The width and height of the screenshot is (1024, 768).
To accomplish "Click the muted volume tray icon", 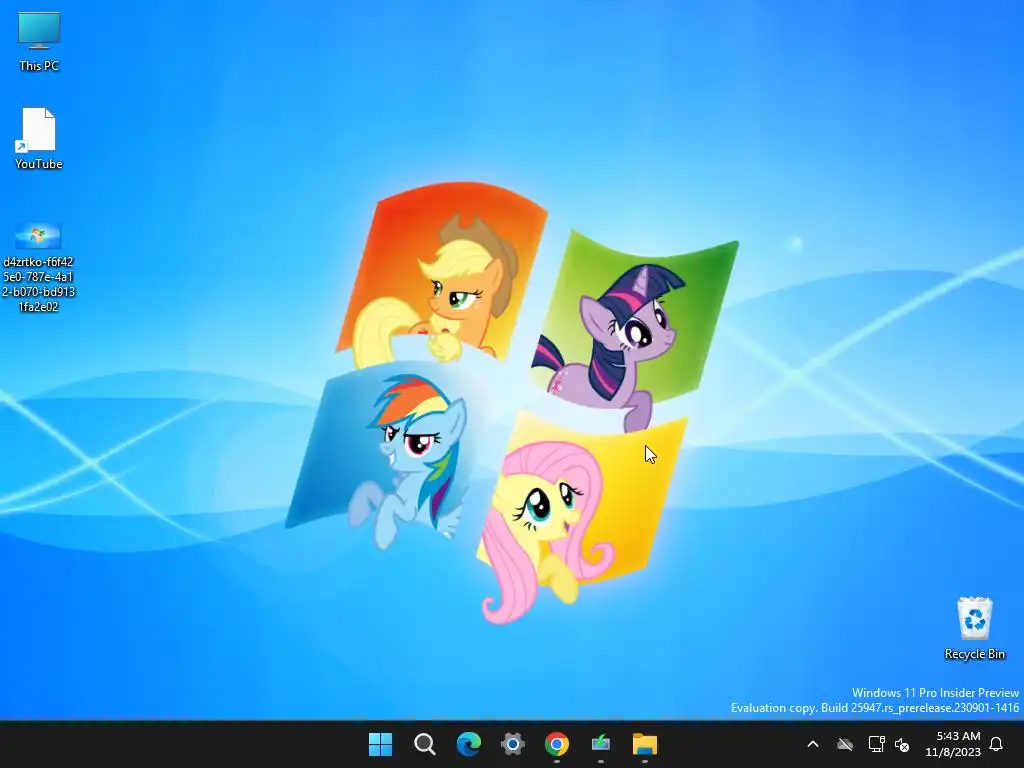I will (x=902, y=744).
